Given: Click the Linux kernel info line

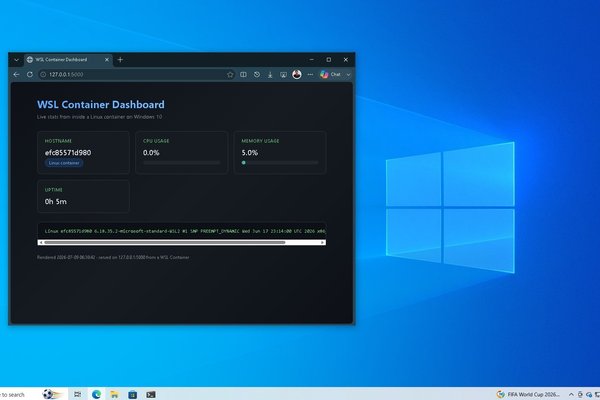Looking at the screenshot, I should click(x=185, y=231).
